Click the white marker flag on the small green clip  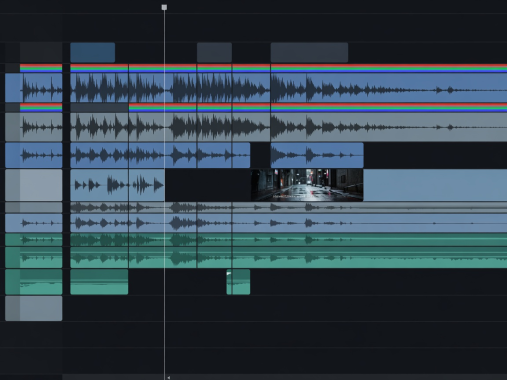click(229, 273)
